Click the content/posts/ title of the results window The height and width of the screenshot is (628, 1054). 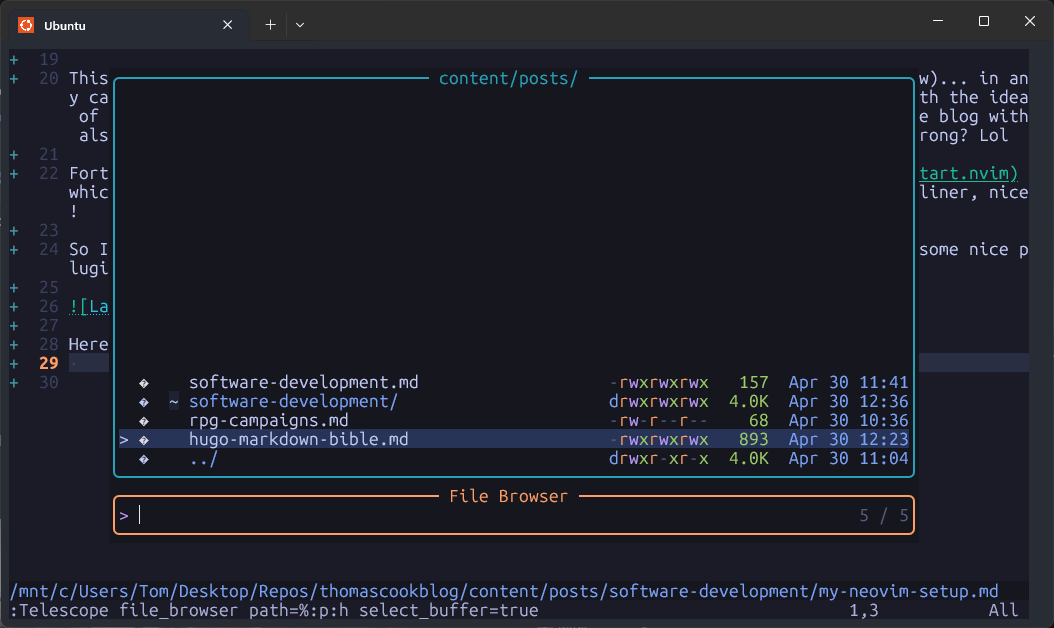[x=508, y=79]
